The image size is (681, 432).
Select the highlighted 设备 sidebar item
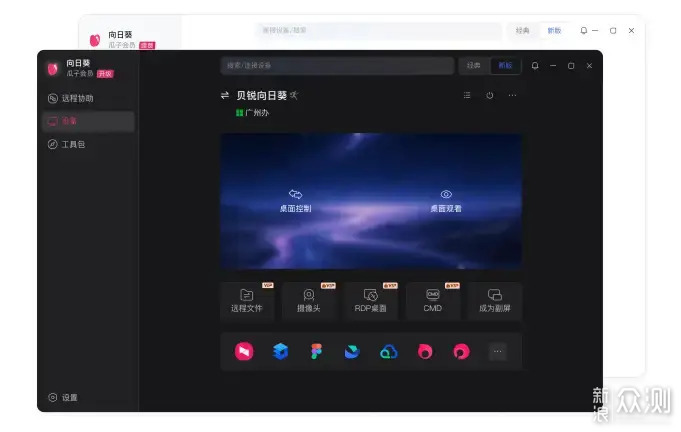[x=88, y=121]
